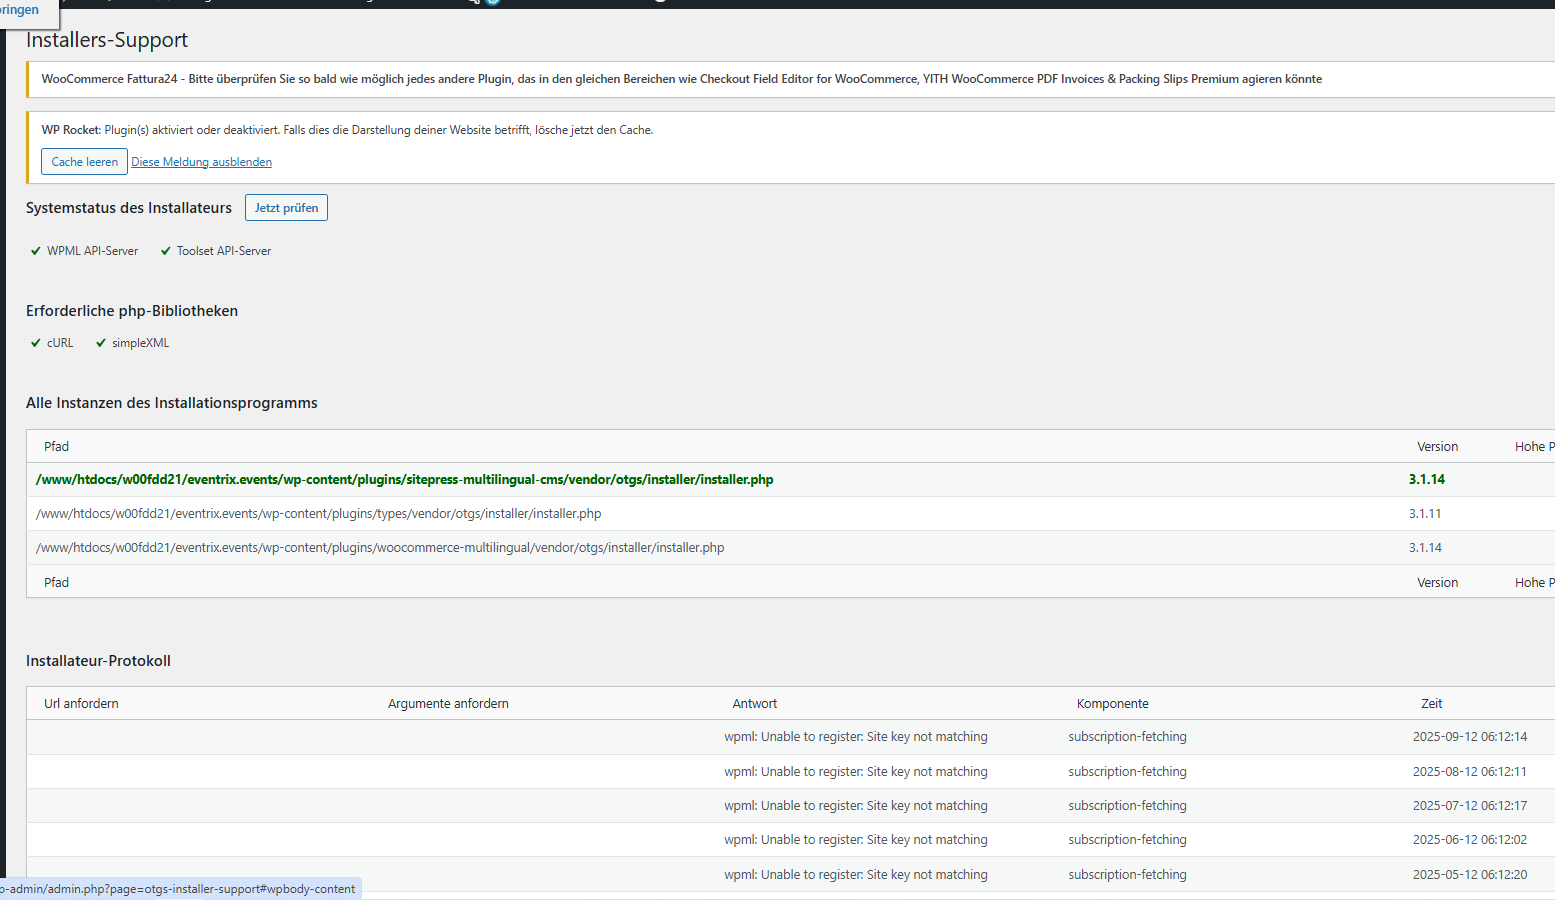This screenshot has height=900, width=1555.
Task: Click version 3.1.14 of sitepress-multilingual-cms installer
Action: coord(1427,480)
